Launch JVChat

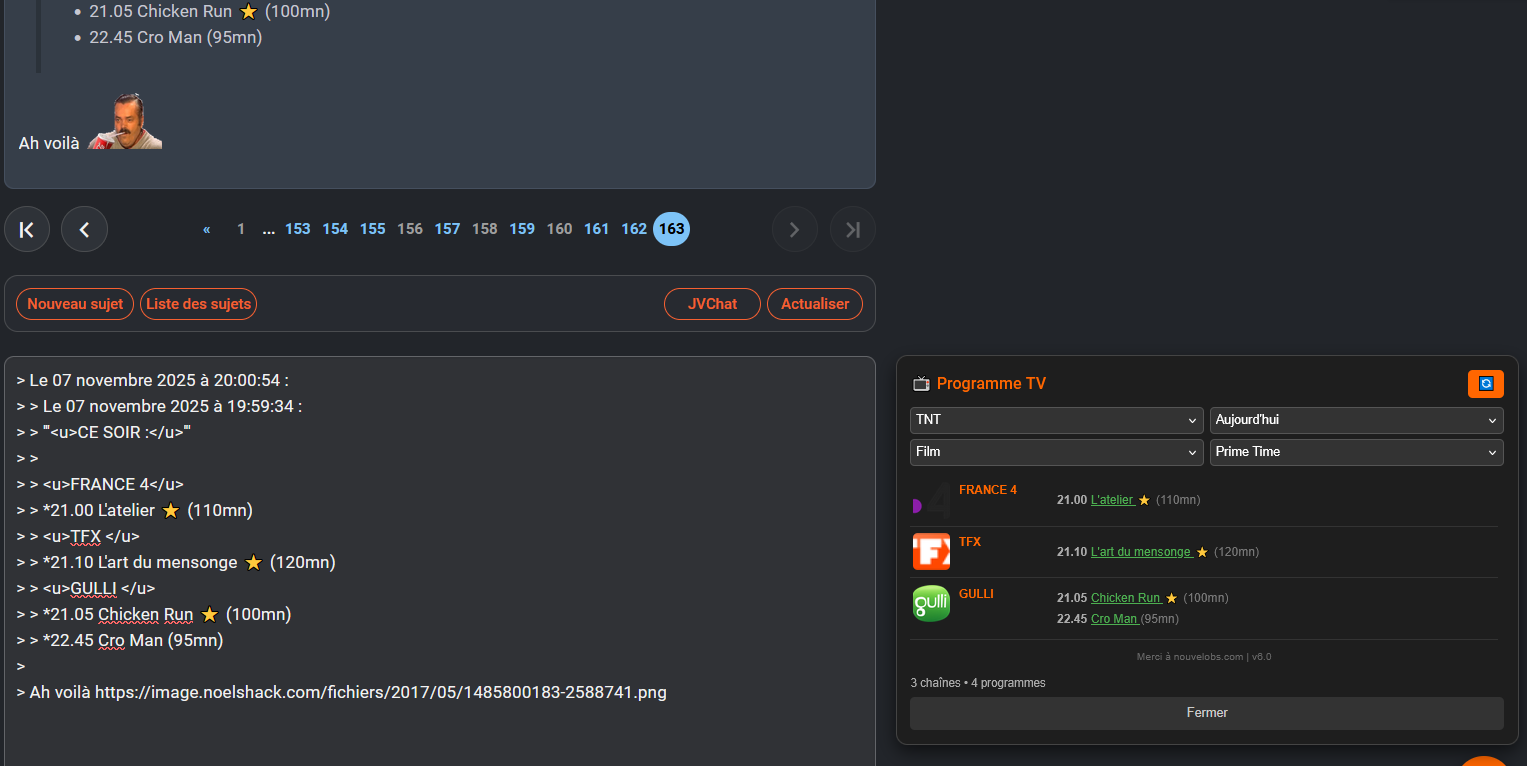[x=712, y=304]
